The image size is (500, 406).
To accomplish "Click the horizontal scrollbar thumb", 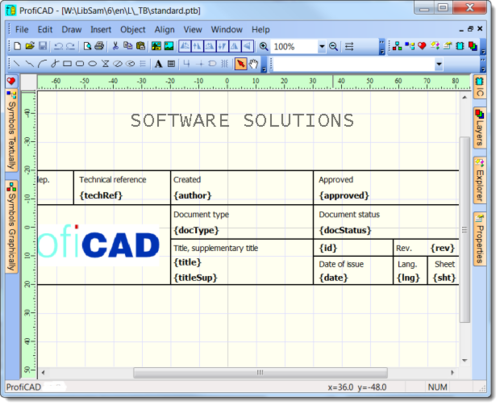I will point(260,372).
